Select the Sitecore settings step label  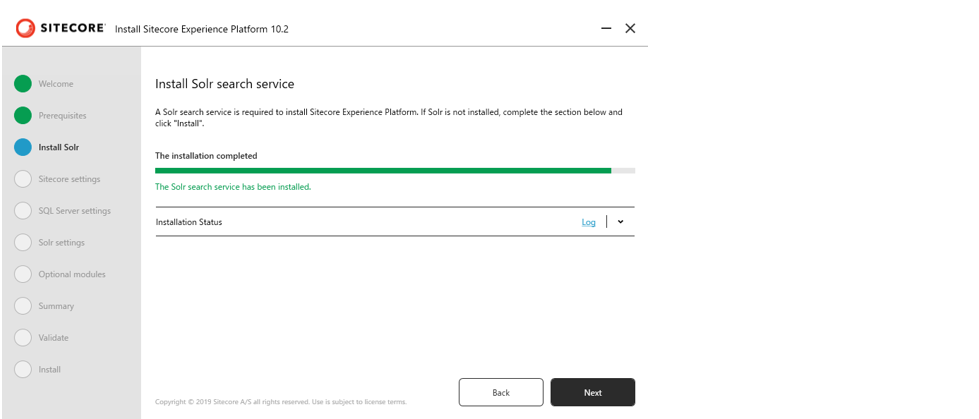[69, 179]
